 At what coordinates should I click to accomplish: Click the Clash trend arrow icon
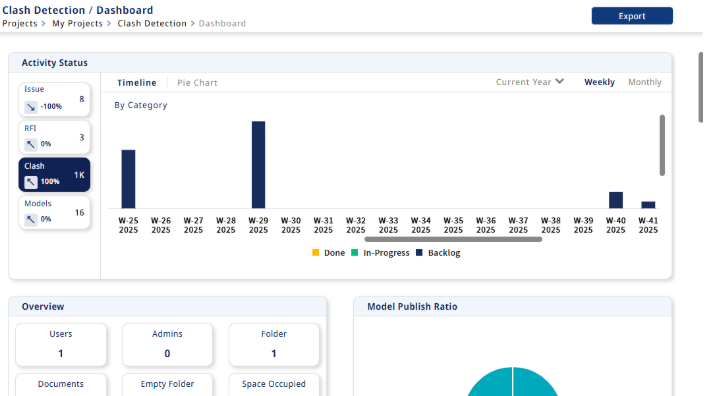(x=31, y=182)
